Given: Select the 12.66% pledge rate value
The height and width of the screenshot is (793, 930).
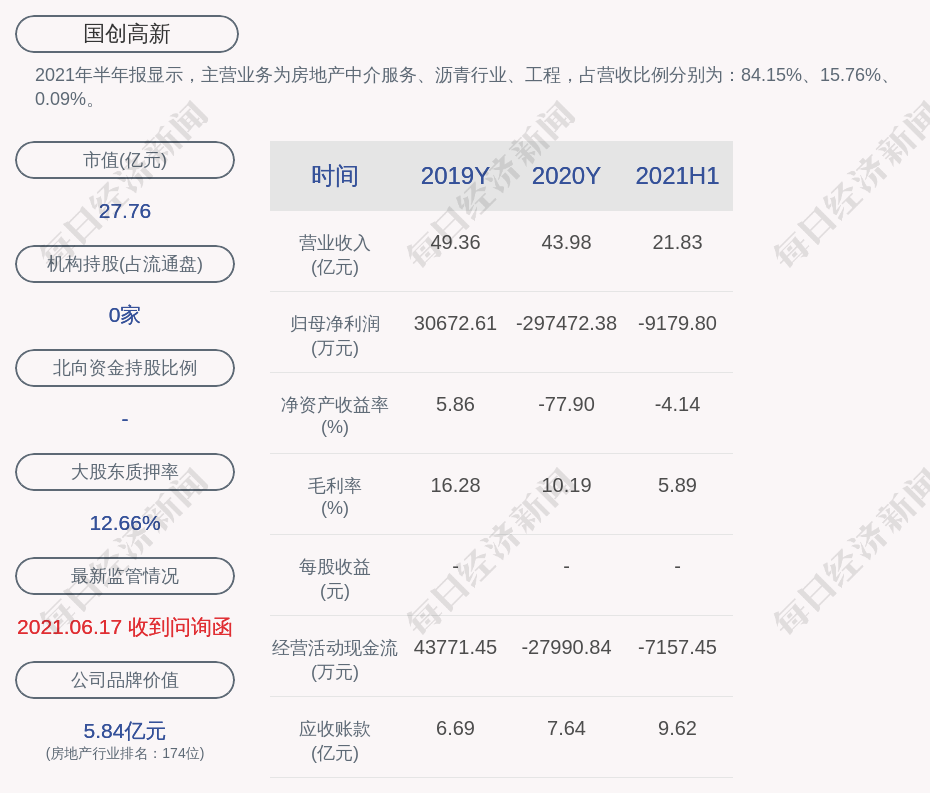Looking at the screenshot, I should pos(125,523).
